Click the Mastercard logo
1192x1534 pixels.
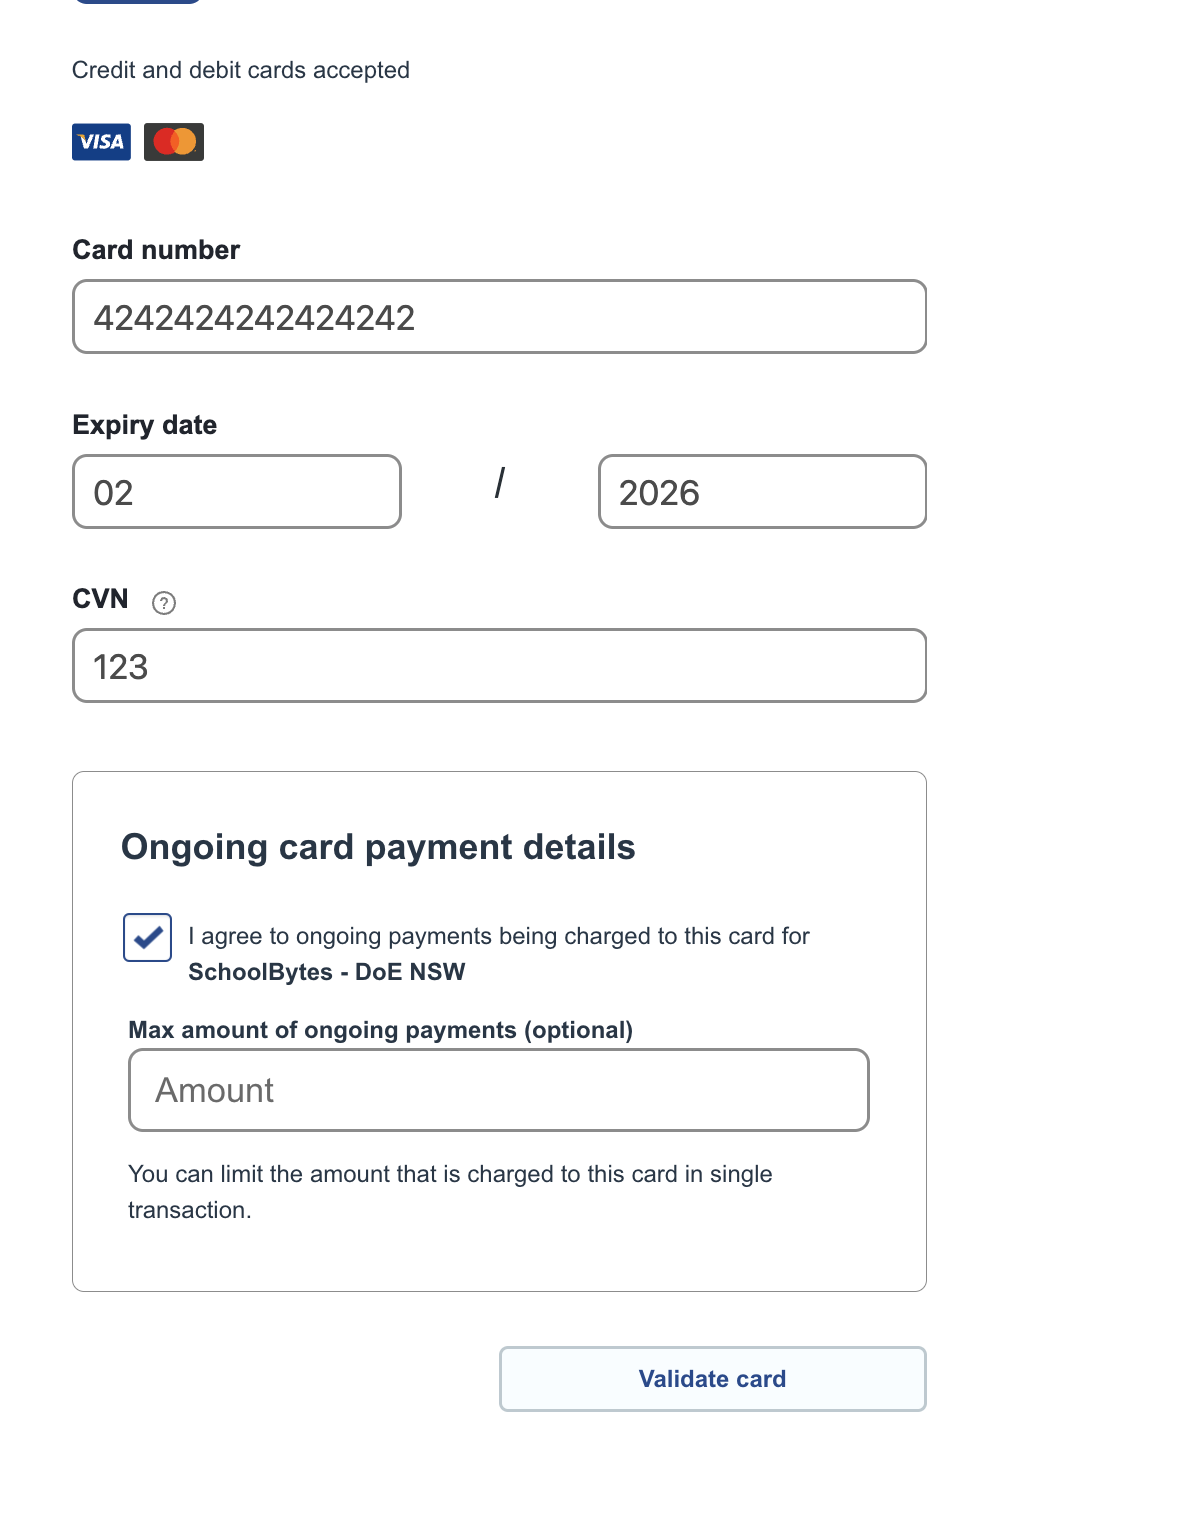[x=174, y=142]
